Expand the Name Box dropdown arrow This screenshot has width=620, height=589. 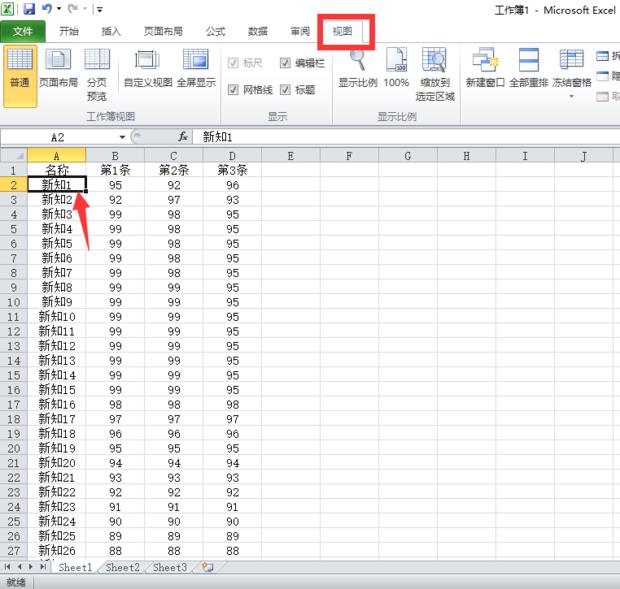click(122, 137)
